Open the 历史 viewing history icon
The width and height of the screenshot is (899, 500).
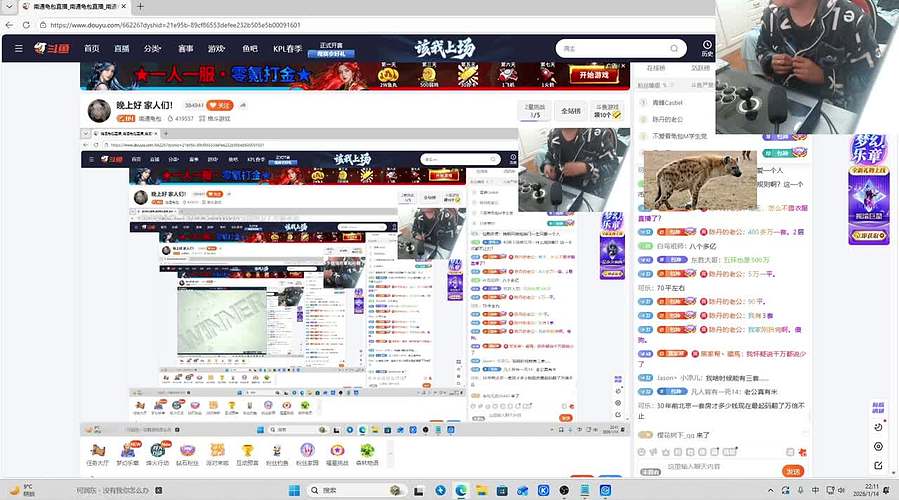pos(707,48)
